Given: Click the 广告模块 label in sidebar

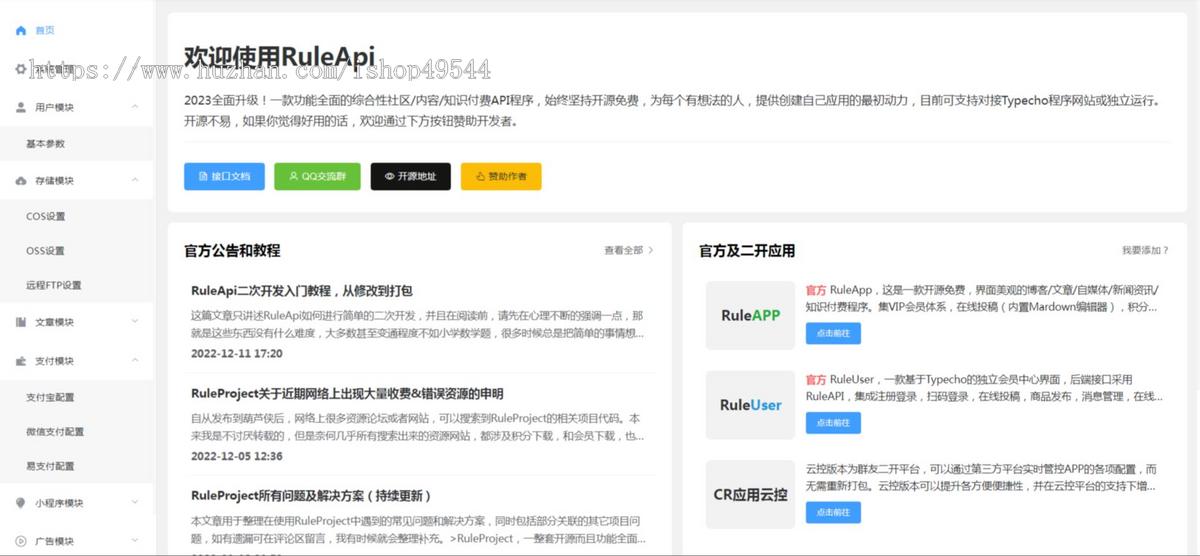Looking at the screenshot, I should [x=54, y=541].
